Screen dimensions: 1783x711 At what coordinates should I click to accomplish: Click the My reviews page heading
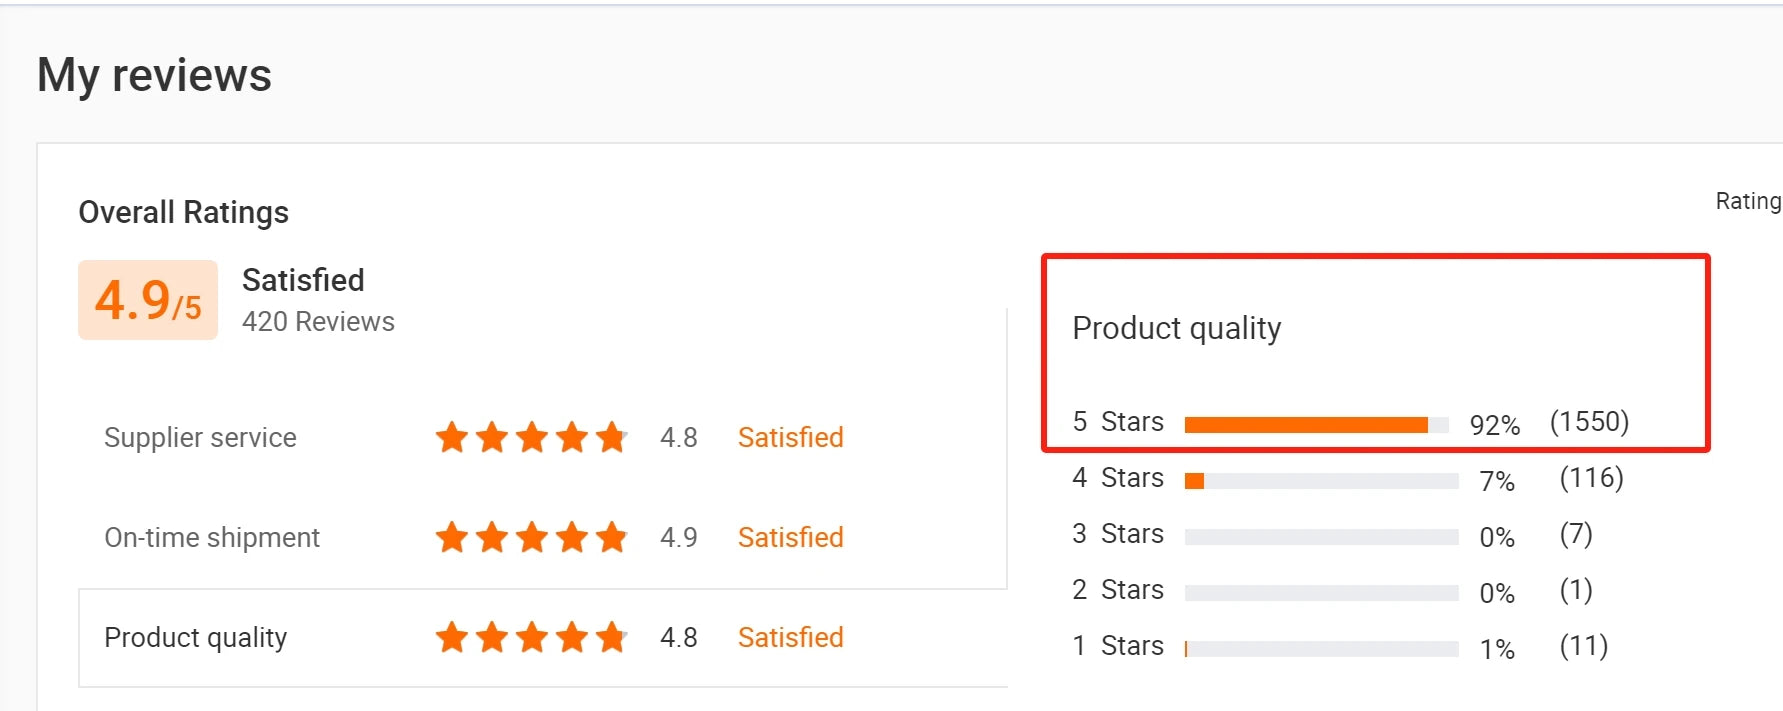154,75
